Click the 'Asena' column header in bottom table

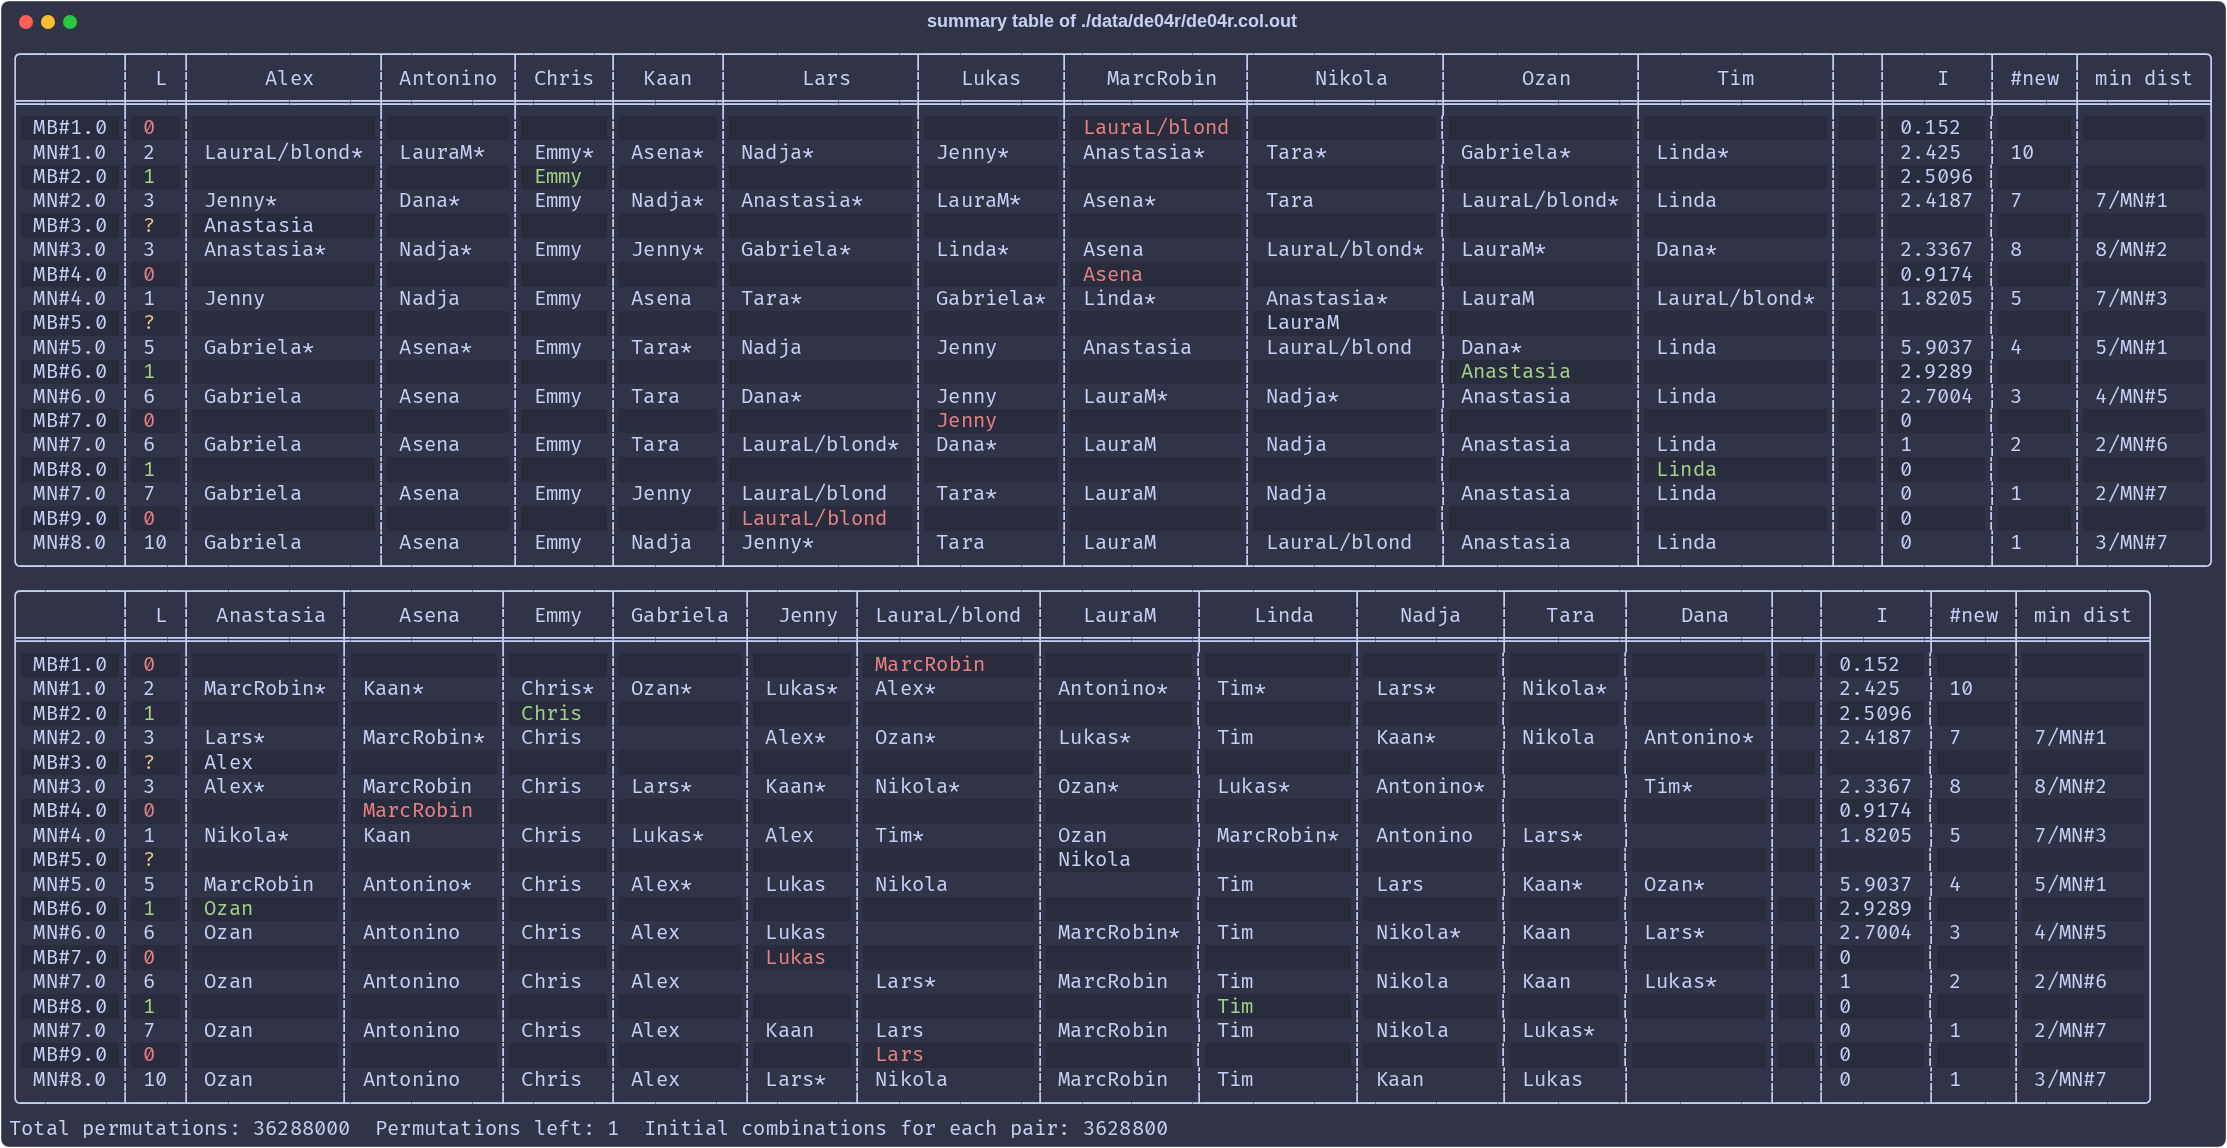[x=429, y=615]
